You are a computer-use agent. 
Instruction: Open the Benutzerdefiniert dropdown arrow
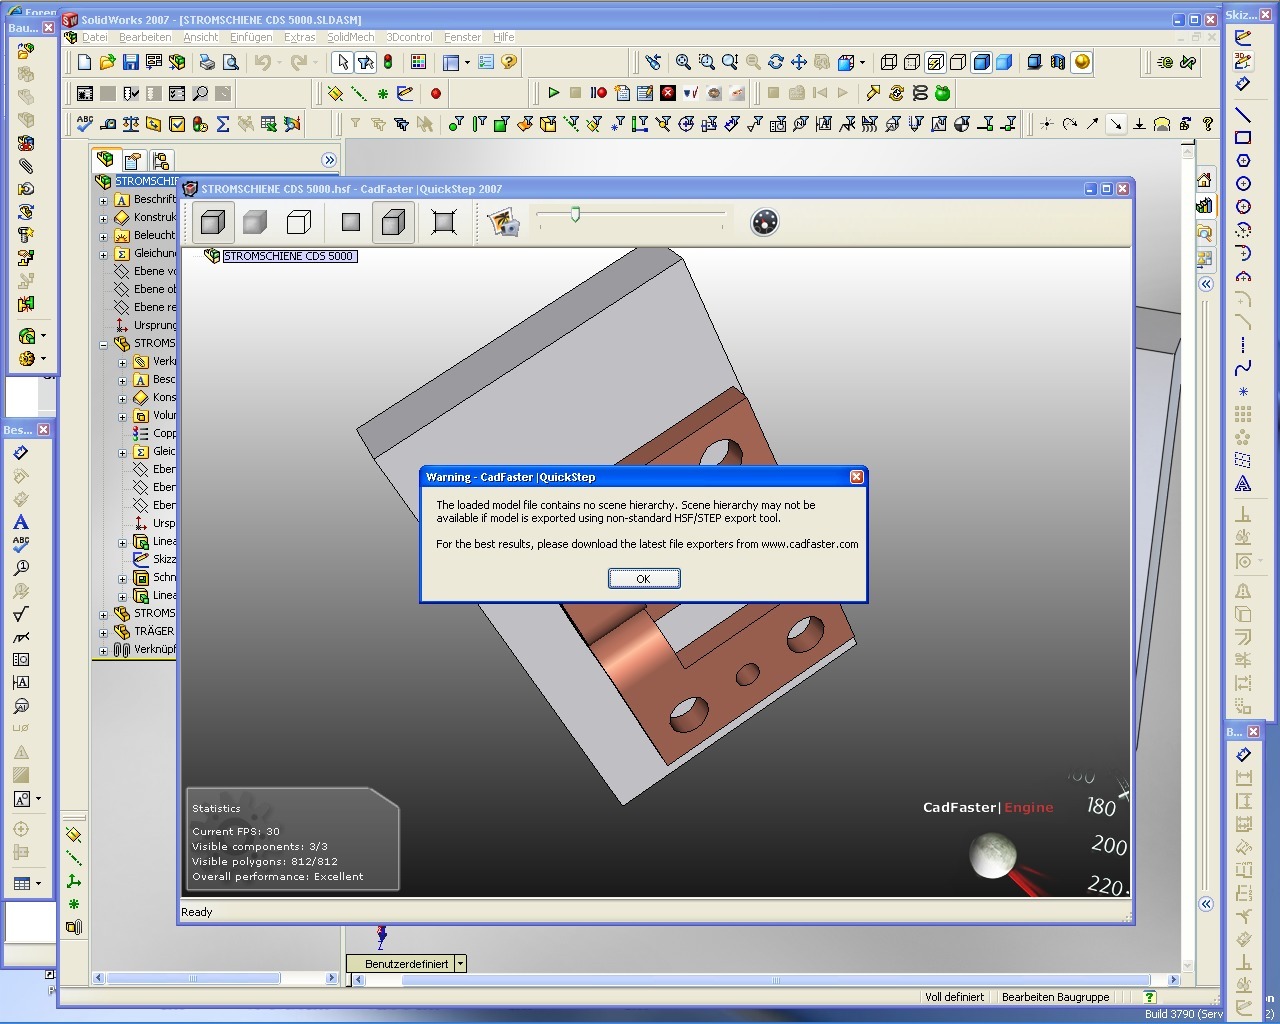click(460, 964)
